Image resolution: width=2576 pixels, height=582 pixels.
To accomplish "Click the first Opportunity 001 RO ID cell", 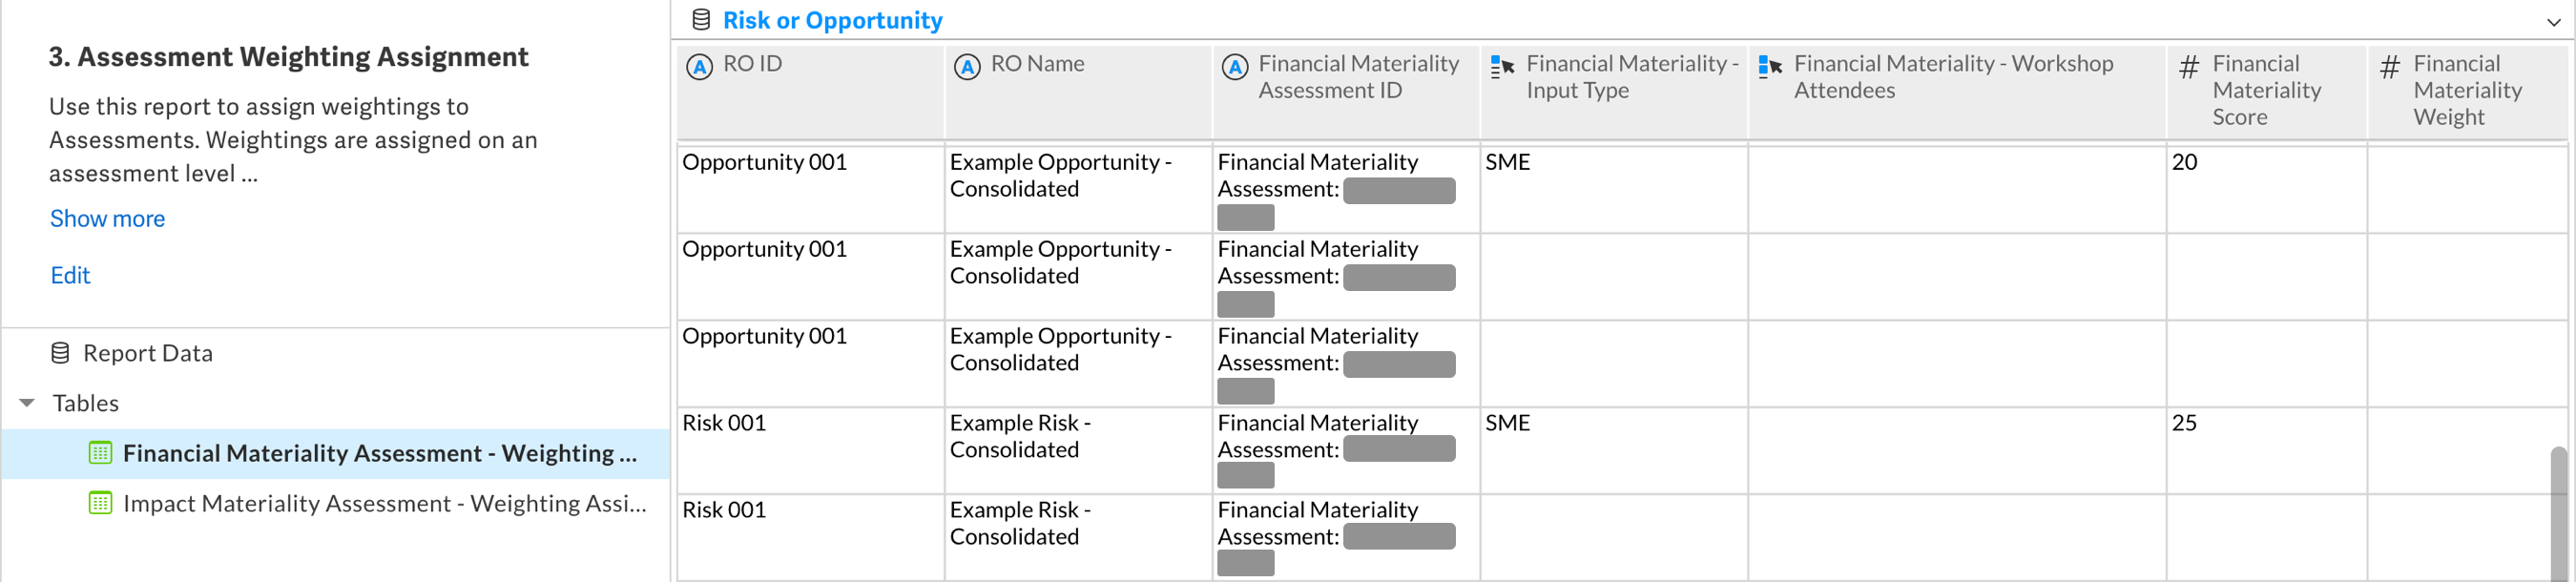I will coord(811,190).
